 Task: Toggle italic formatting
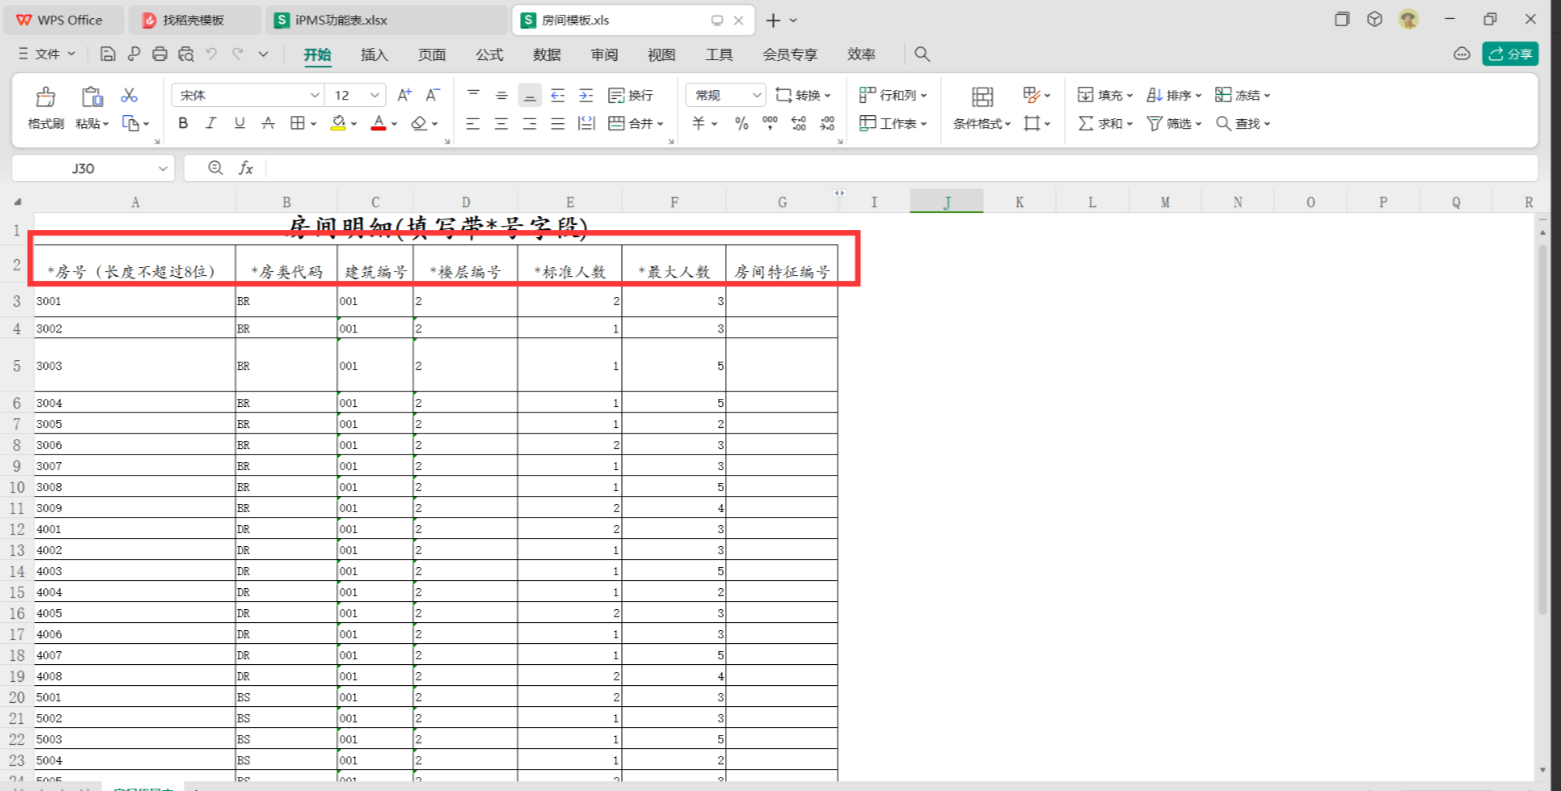click(211, 123)
